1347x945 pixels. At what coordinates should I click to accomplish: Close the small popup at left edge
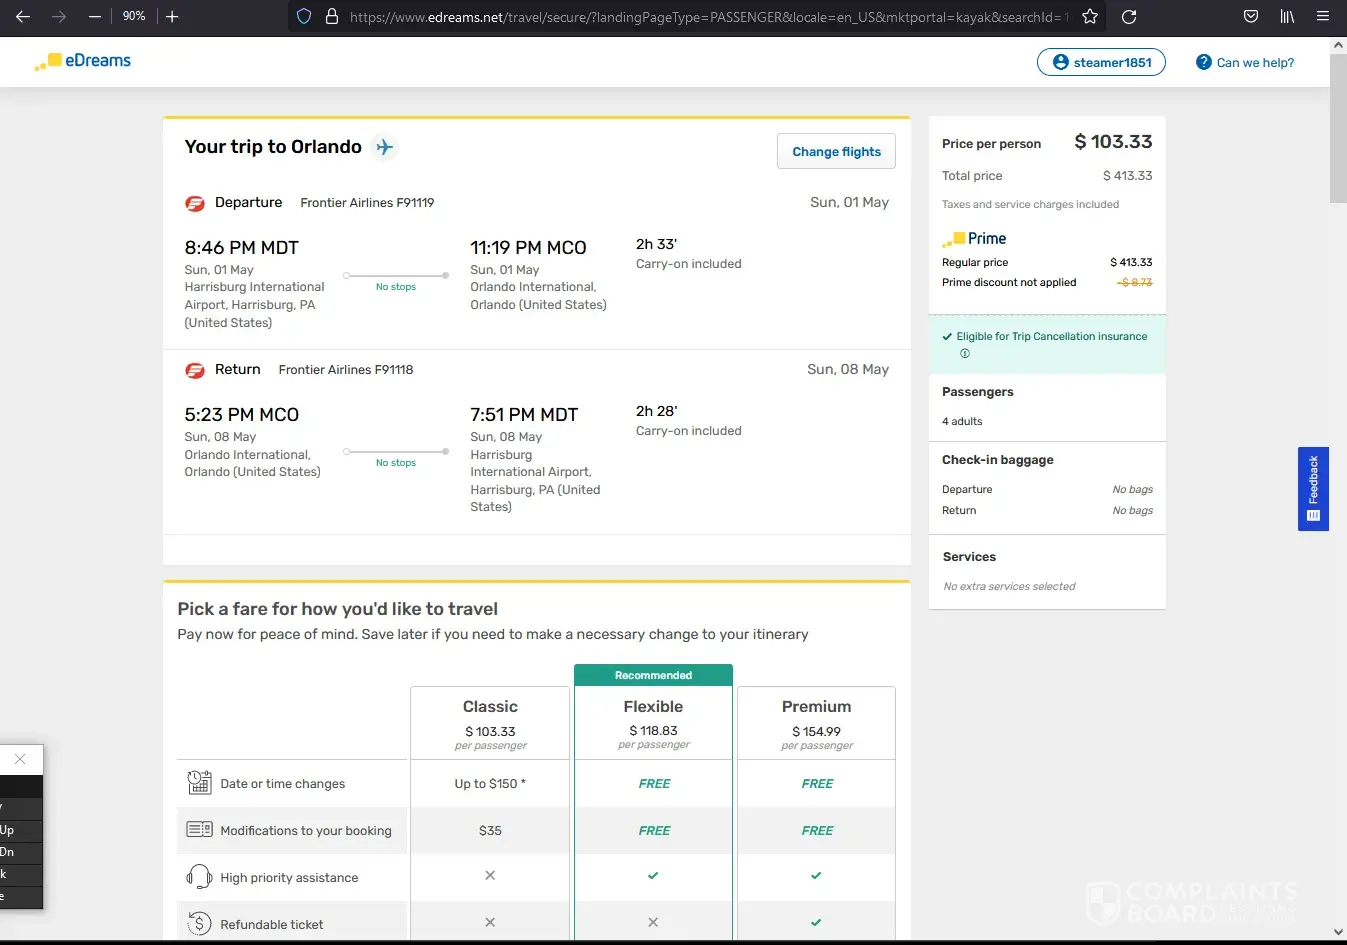(x=20, y=759)
